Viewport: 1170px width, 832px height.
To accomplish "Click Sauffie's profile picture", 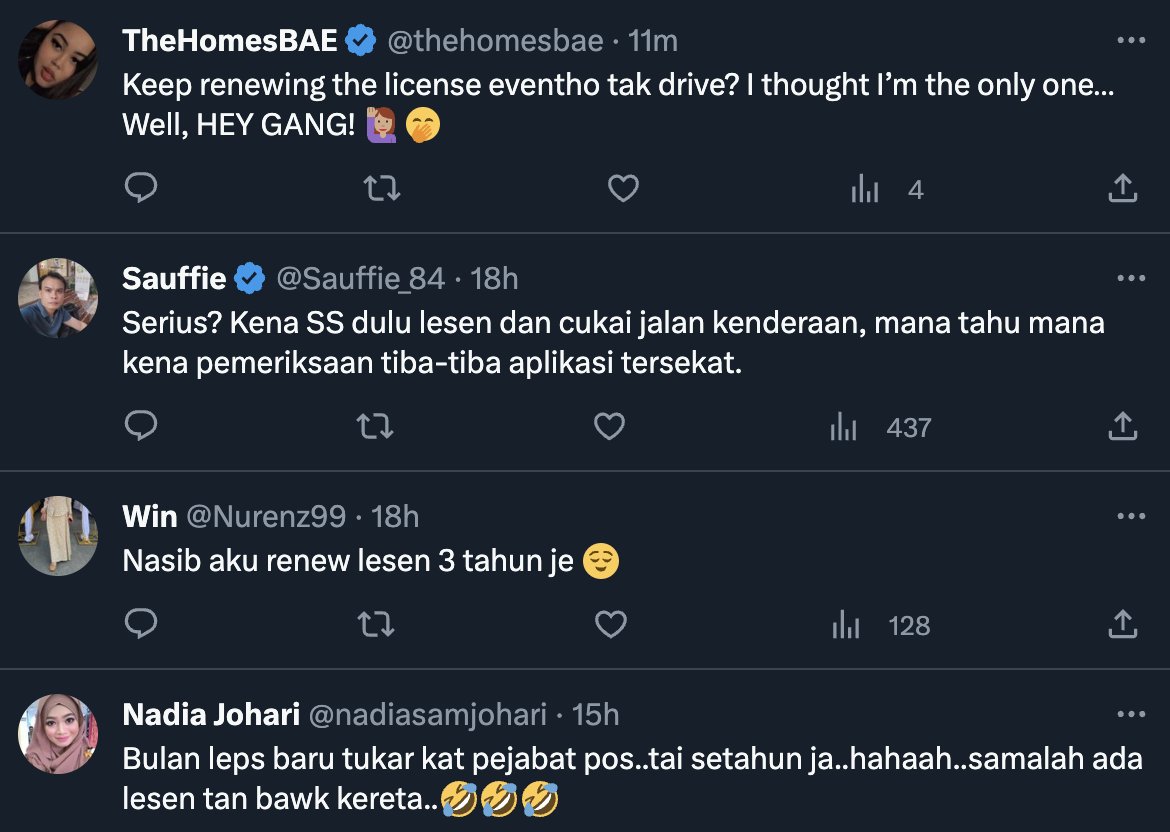I will coord(59,298).
